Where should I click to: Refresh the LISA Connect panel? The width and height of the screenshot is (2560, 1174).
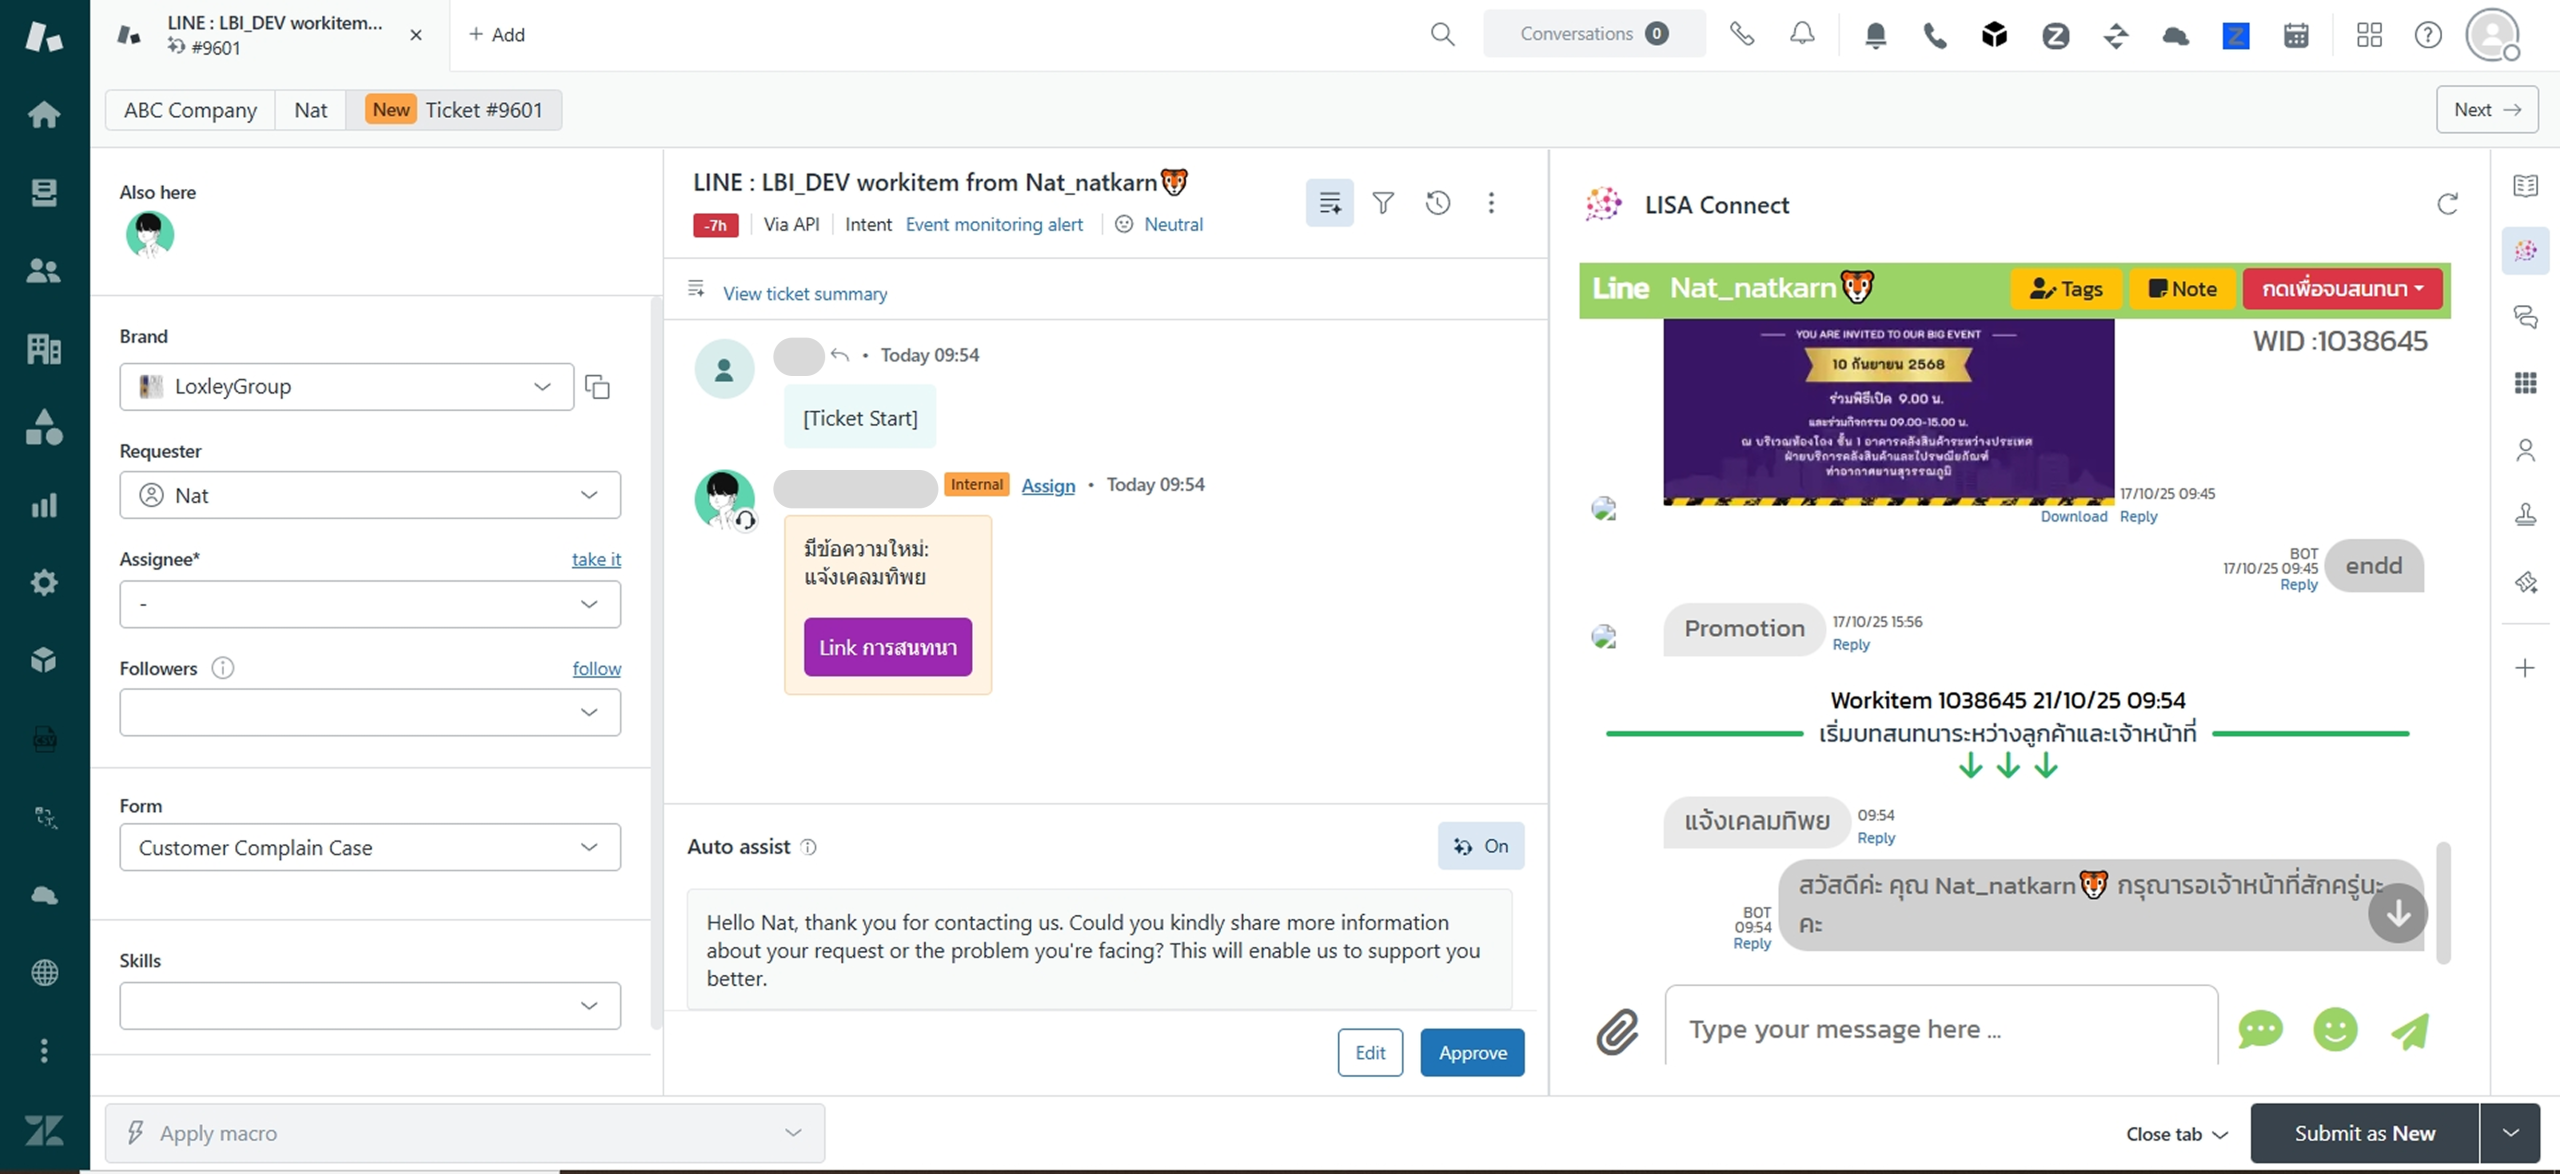coord(2447,204)
